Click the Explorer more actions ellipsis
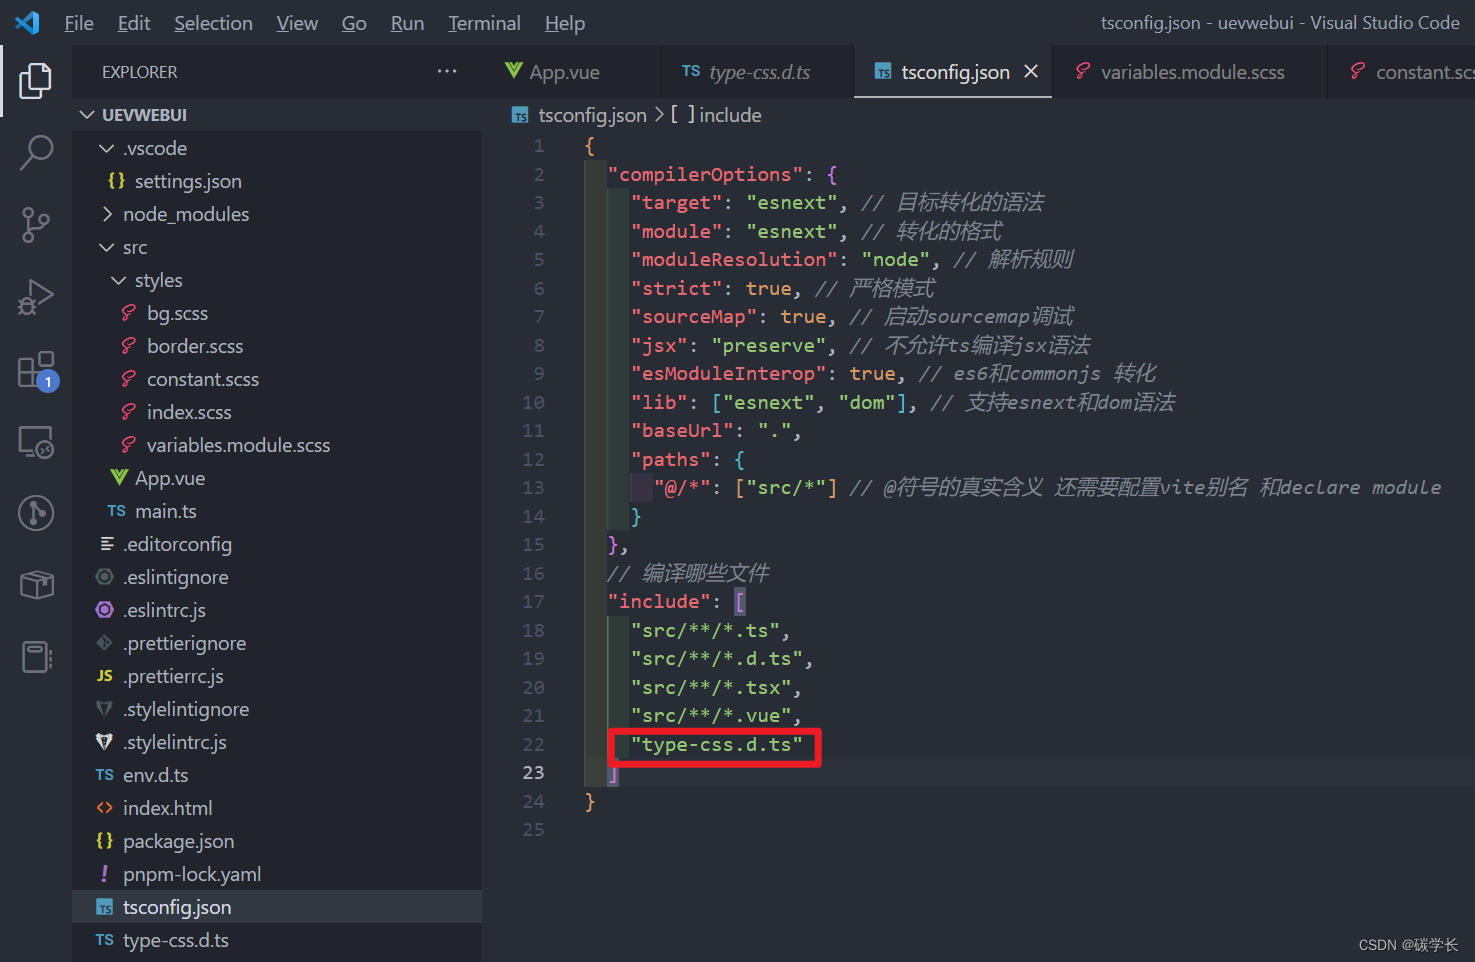 (447, 71)
